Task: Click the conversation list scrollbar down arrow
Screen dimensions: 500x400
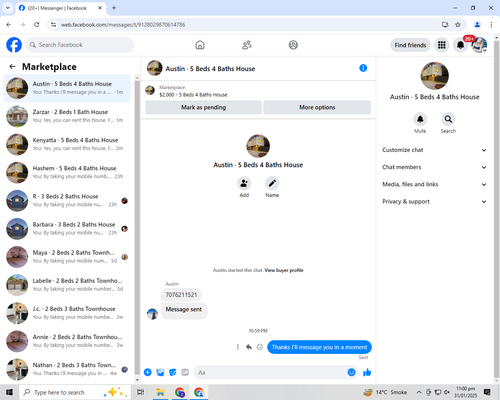Action: tap(137, 380)
